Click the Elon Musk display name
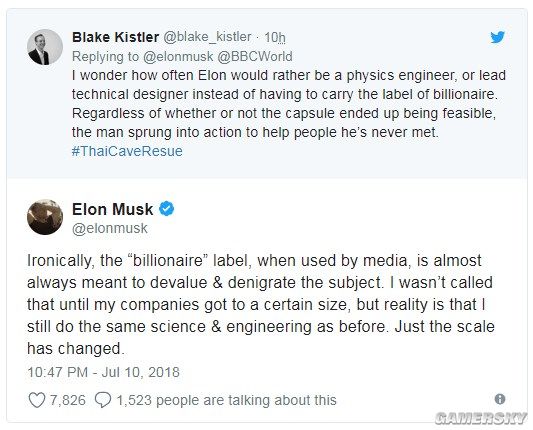This screenshot has width=533, height=430. click(113, 209)
